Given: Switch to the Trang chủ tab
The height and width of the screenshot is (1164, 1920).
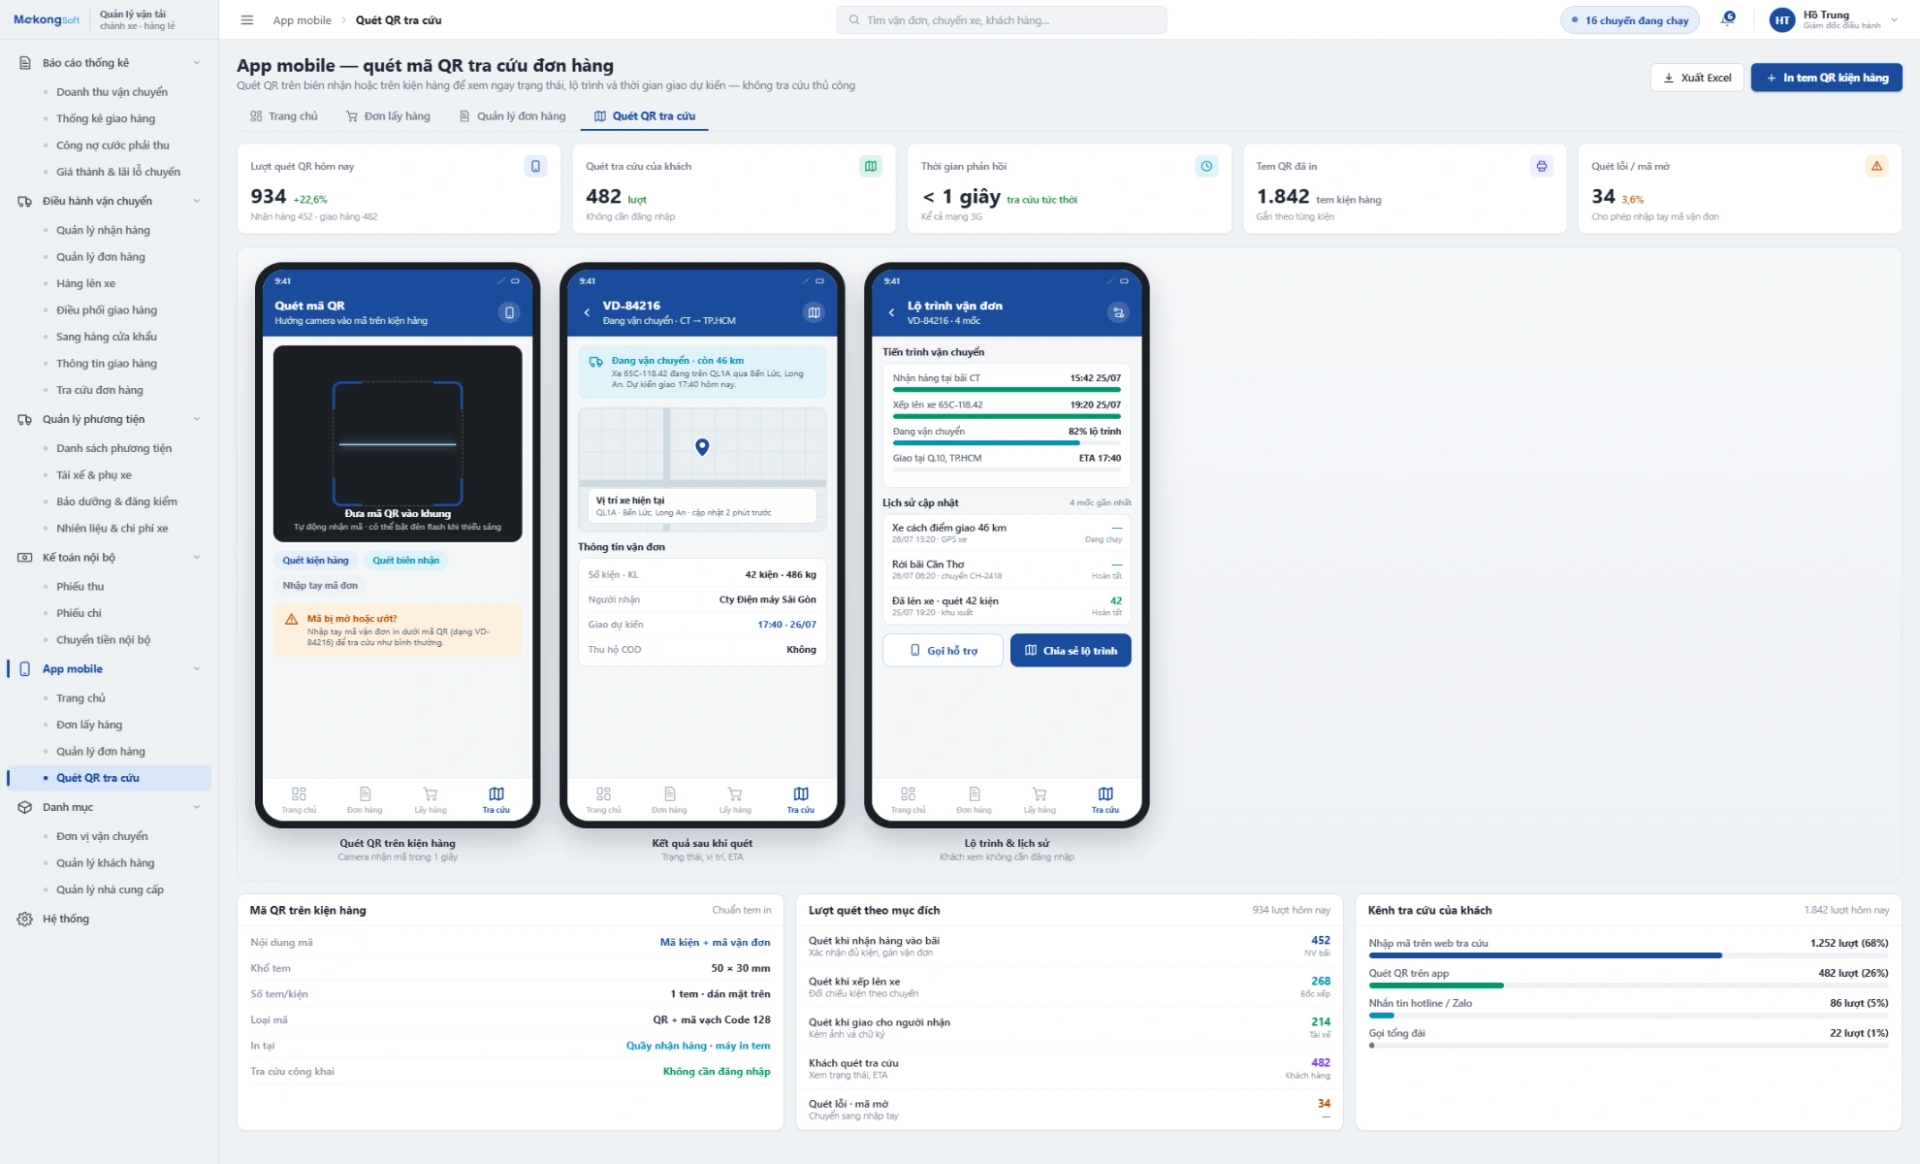Looking at the screenshot, I should click(x=284, y=116).
